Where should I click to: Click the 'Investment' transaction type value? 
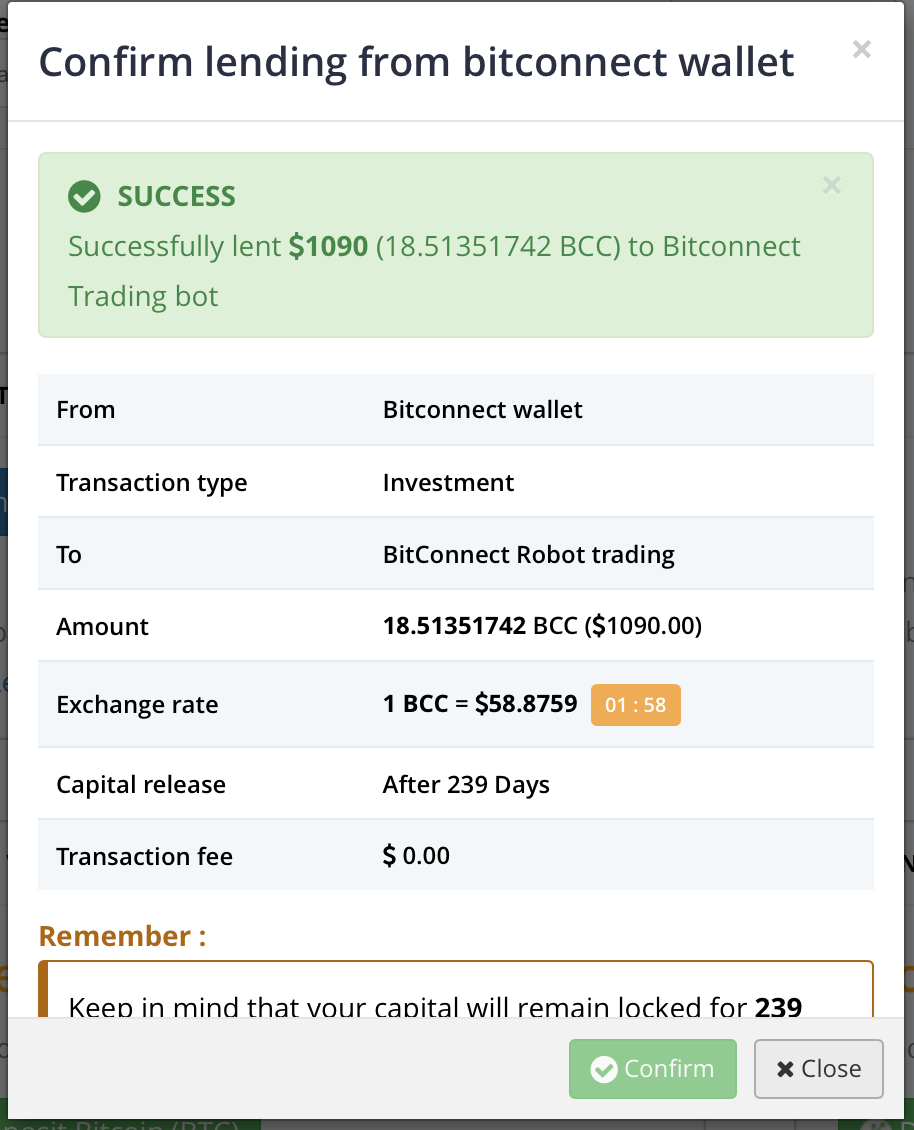448,483
